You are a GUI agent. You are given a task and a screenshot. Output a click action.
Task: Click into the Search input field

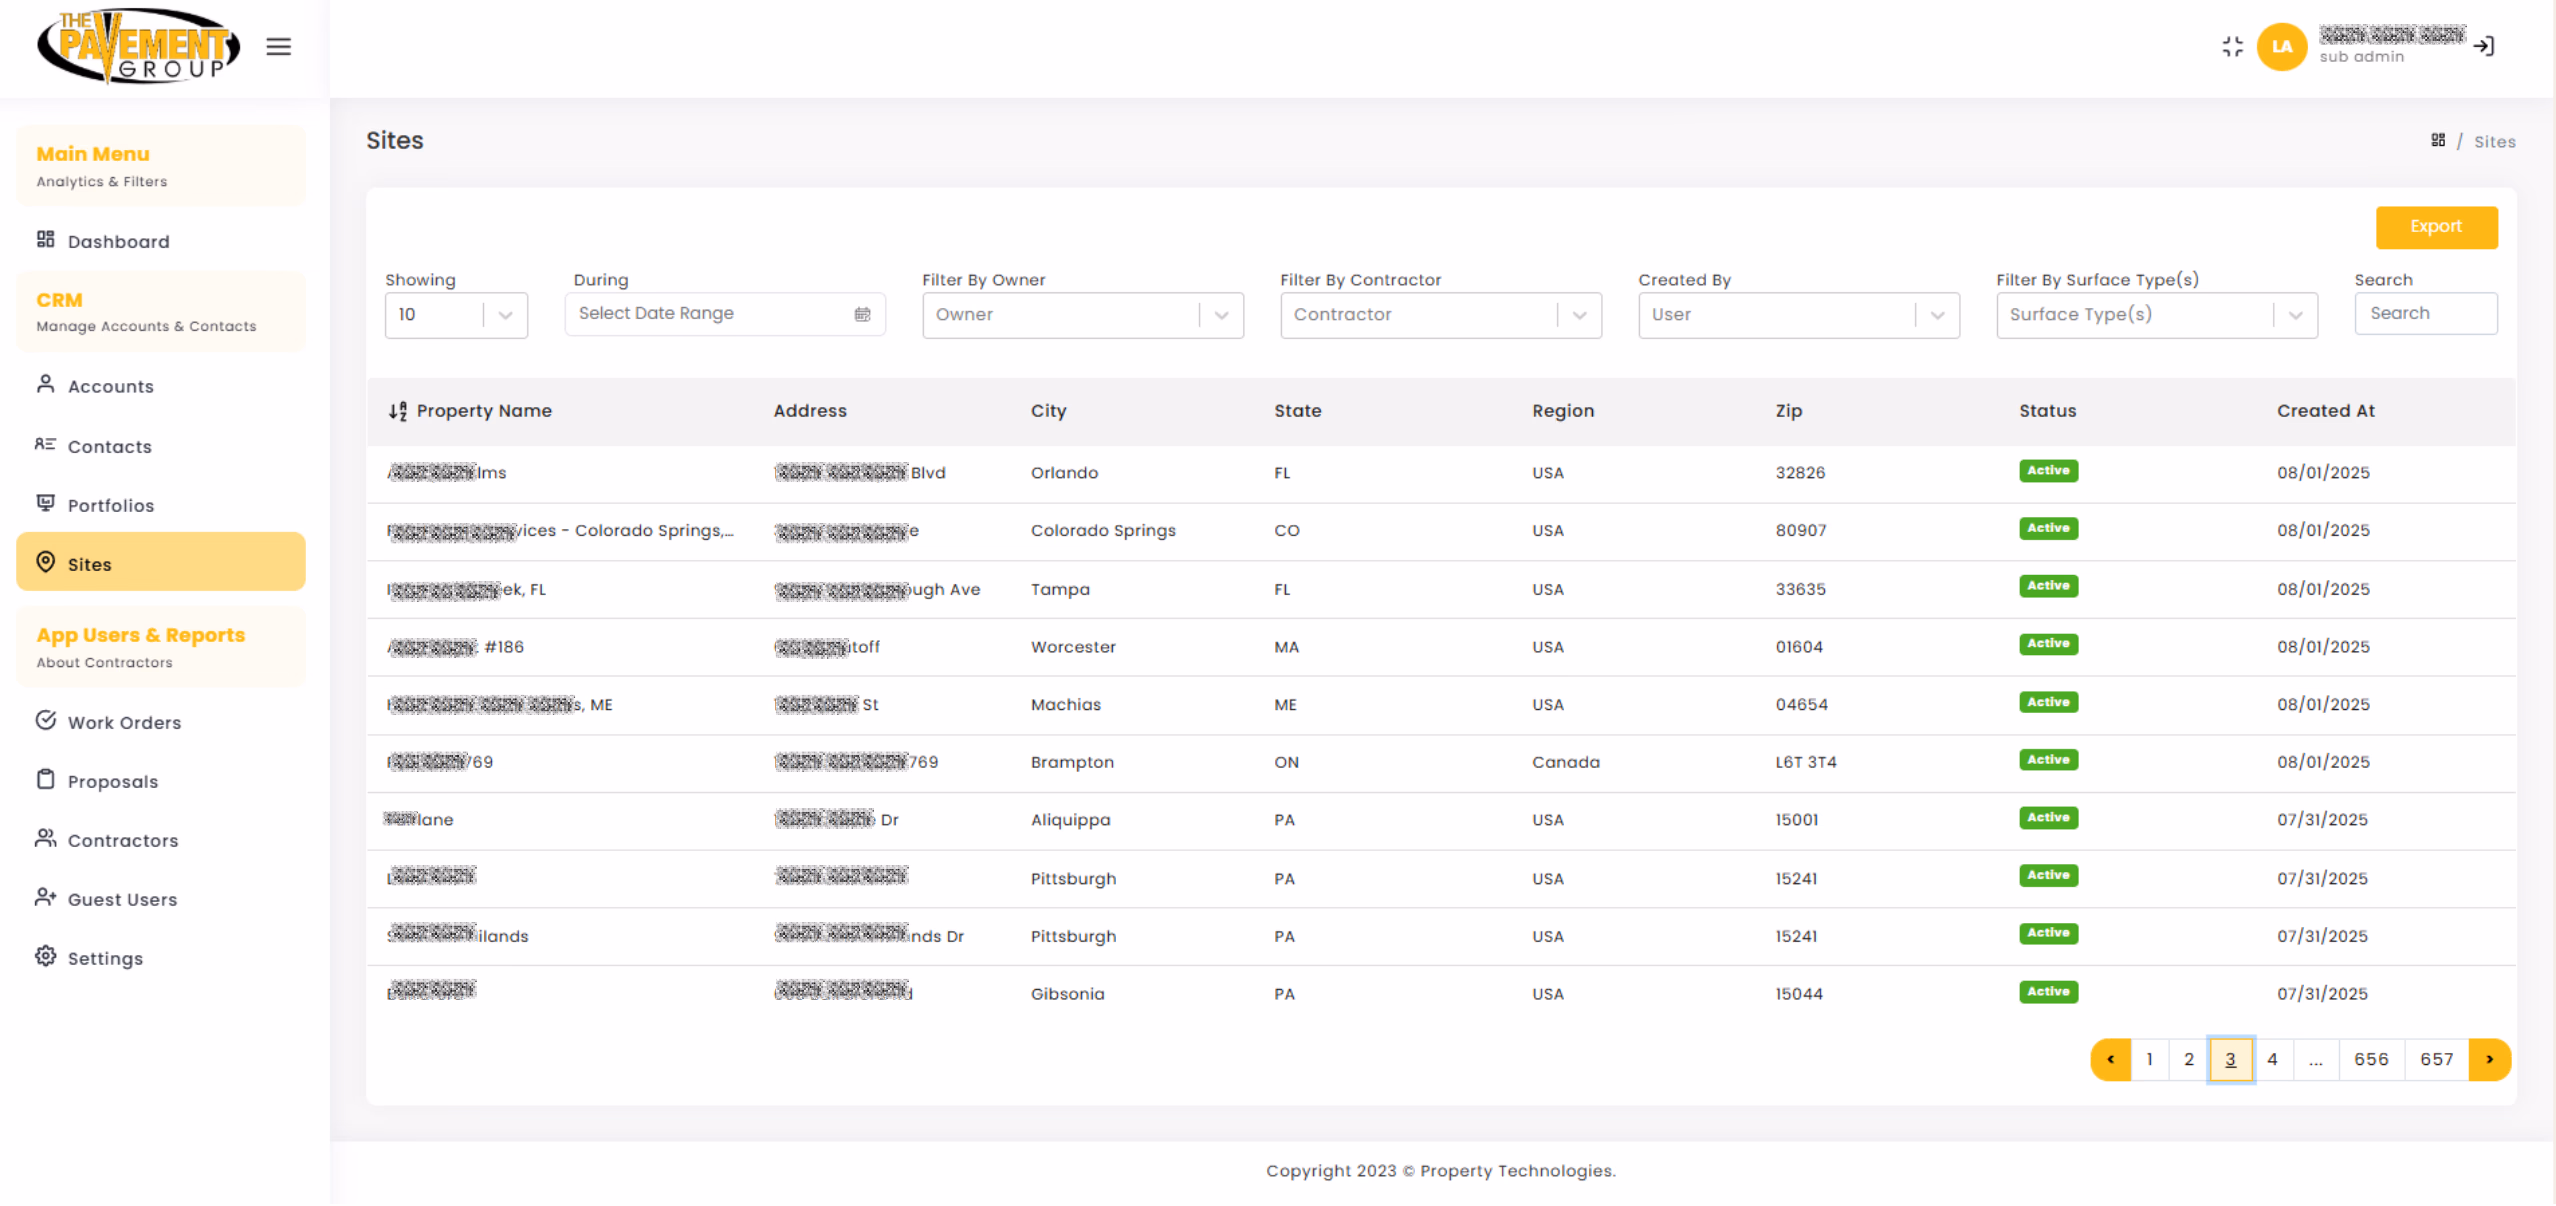click(2426, 314)
